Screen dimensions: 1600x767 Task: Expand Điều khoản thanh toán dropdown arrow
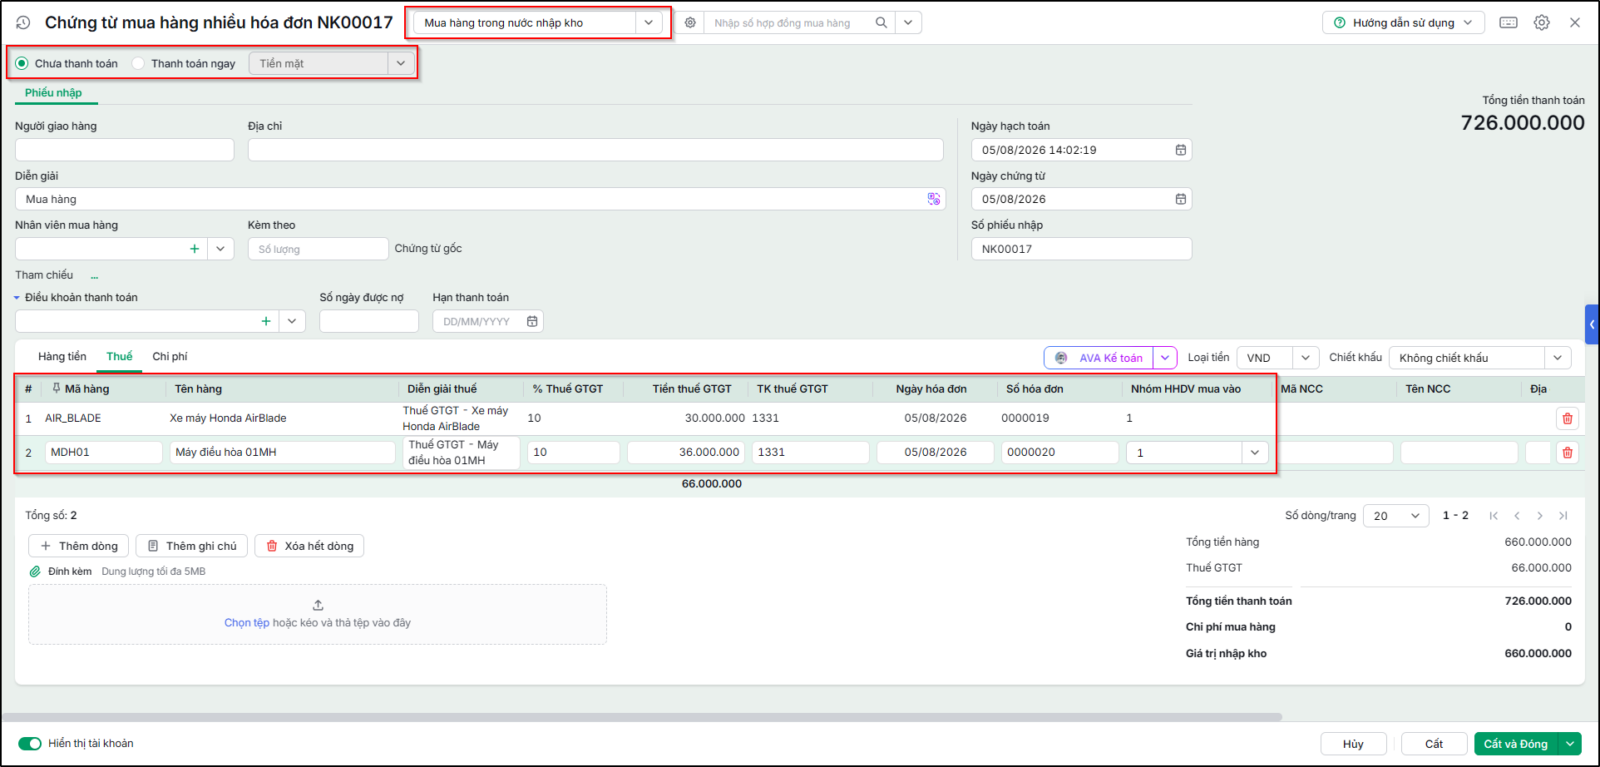click(x=292, y=321)
